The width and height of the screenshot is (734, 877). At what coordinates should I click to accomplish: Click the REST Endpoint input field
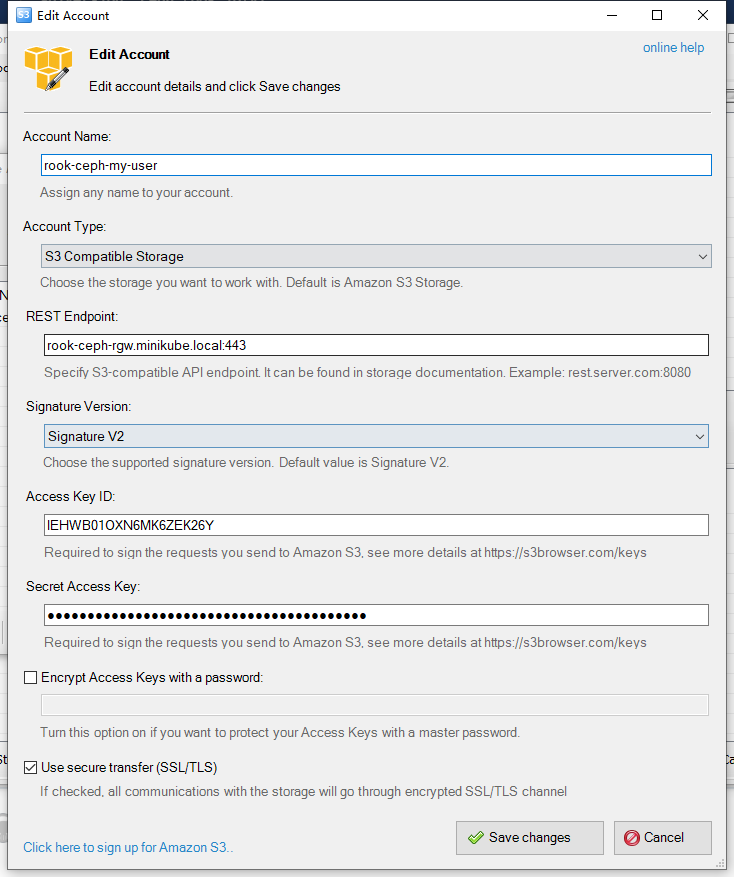pos(376,345)
